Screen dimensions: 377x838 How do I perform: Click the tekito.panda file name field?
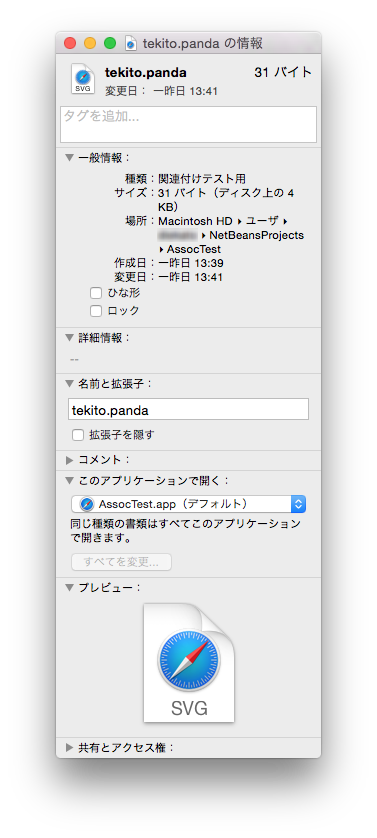coord(188,410)
